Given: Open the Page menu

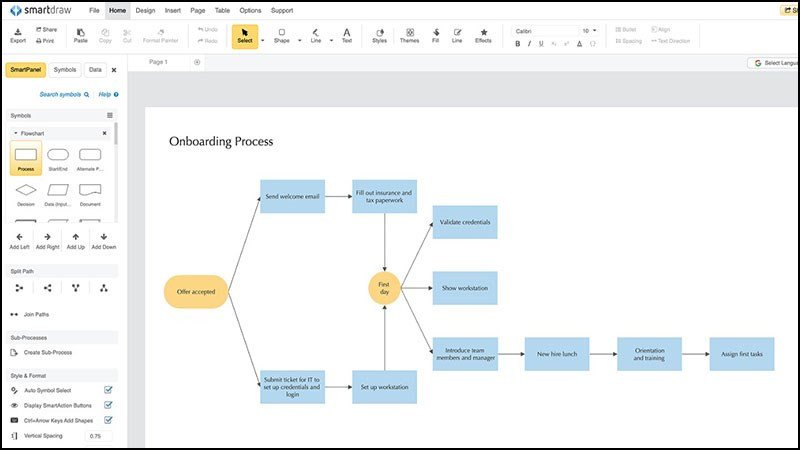Looking at the screenshot, I should [x=198, y=10].
